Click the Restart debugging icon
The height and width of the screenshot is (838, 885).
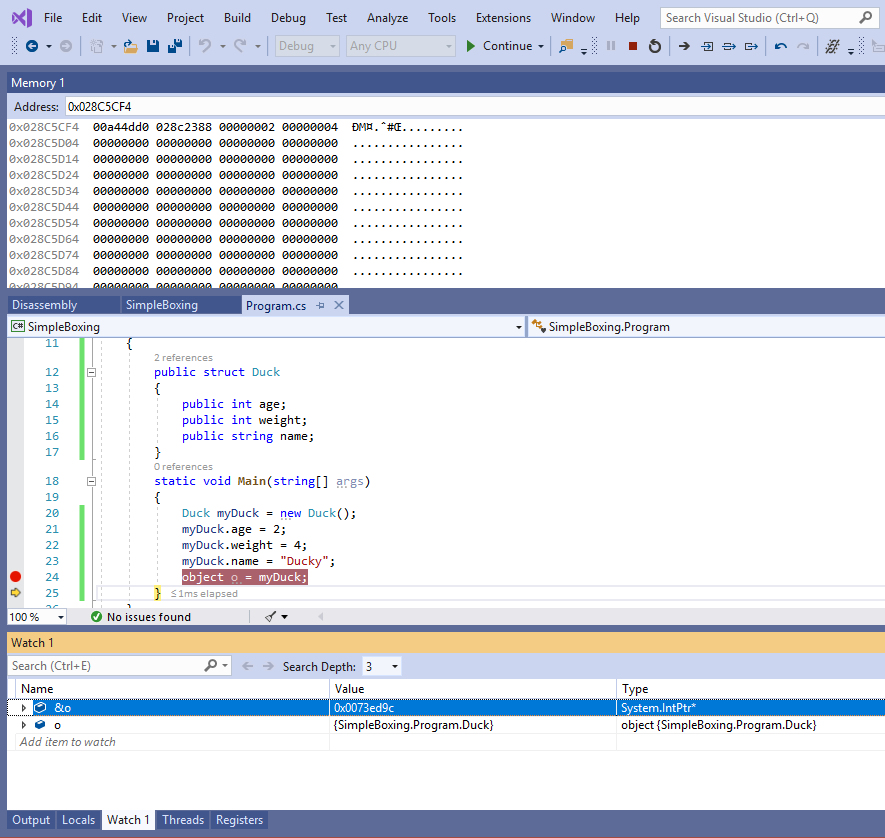[654, 46]
